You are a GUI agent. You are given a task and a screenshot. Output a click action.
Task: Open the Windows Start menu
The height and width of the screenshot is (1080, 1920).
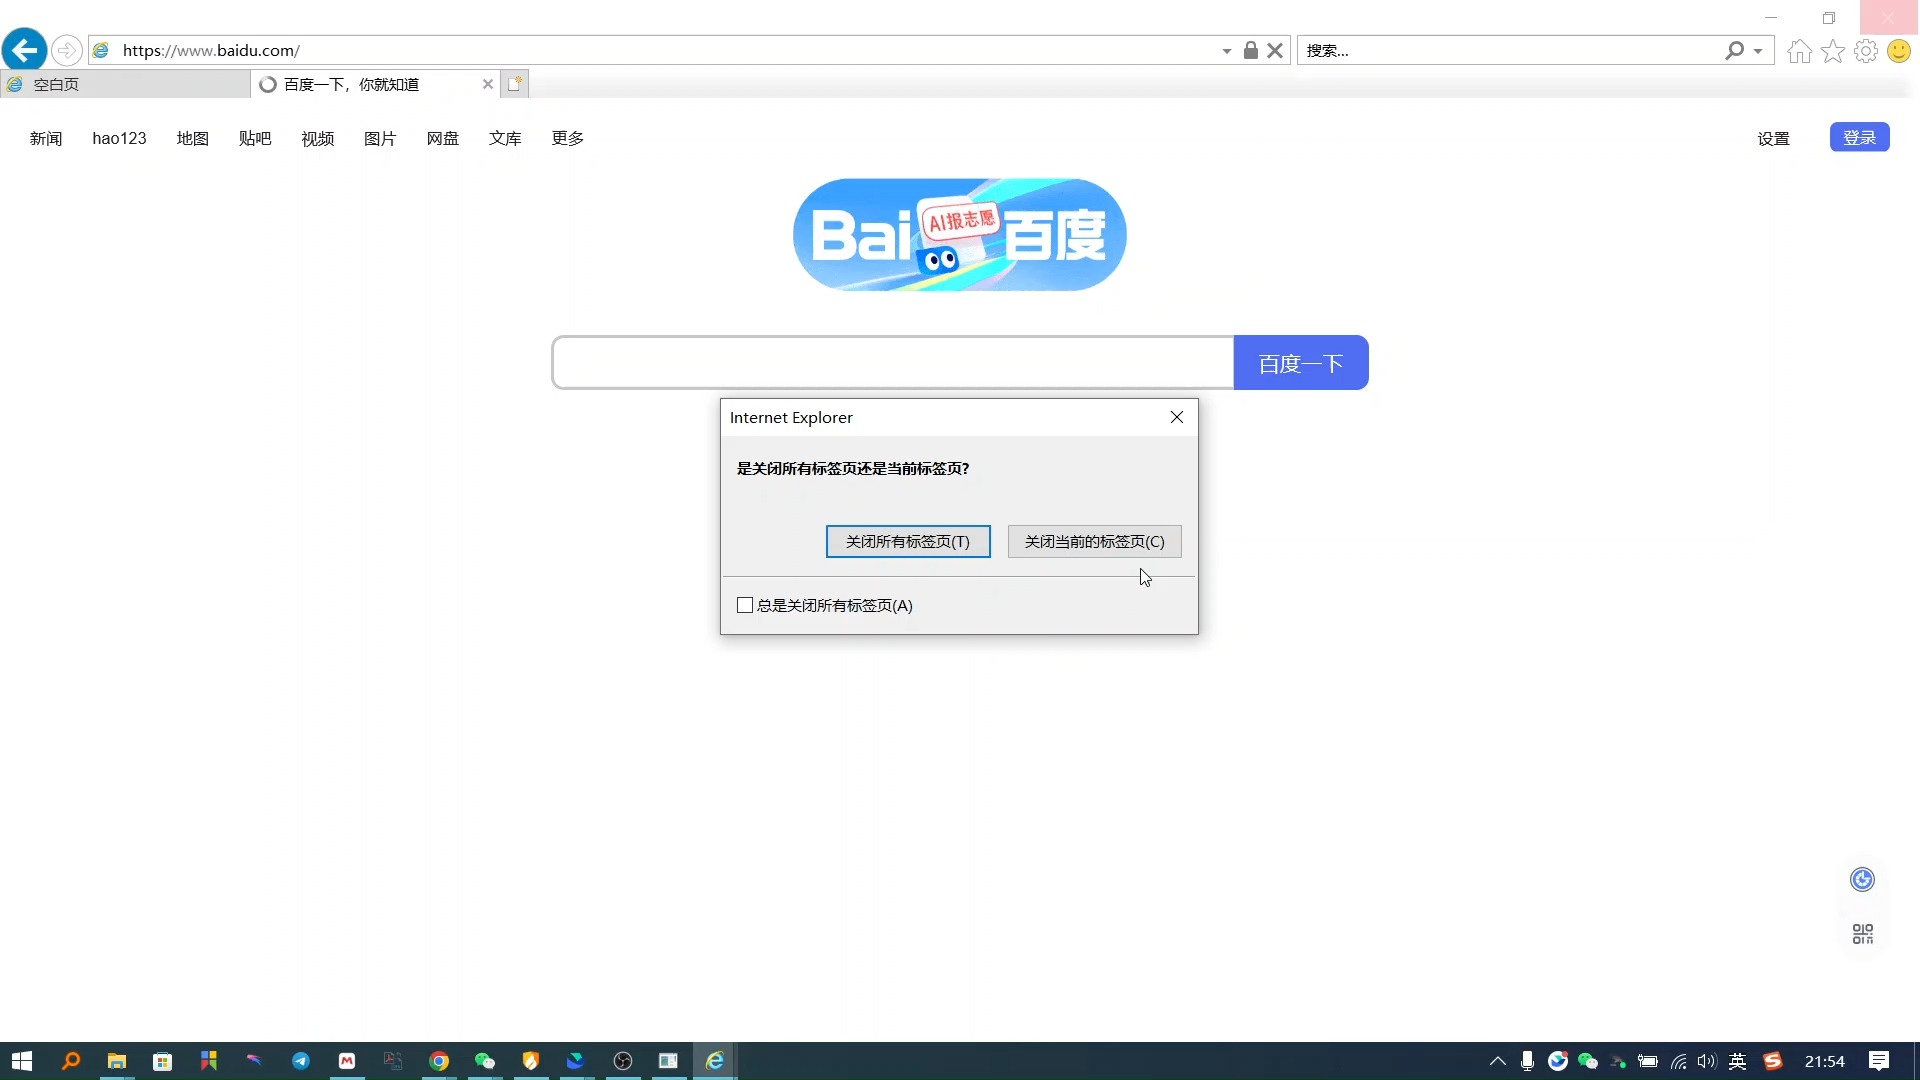pyautogui.click(x=22, y=1061)
